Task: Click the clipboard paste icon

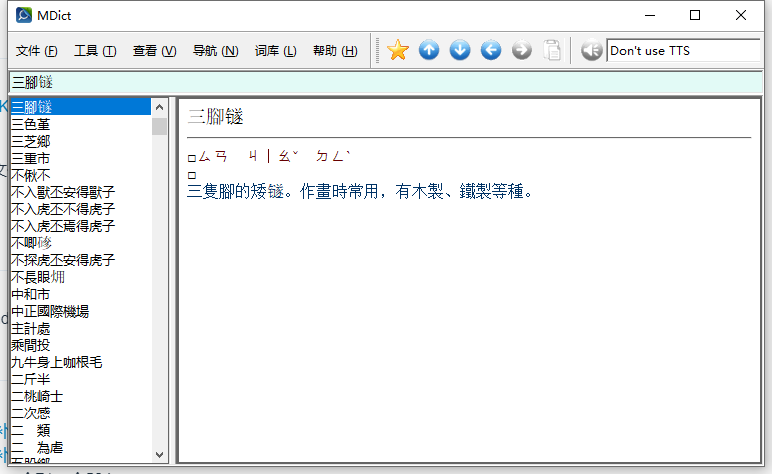Action: (x=552, y=50)
